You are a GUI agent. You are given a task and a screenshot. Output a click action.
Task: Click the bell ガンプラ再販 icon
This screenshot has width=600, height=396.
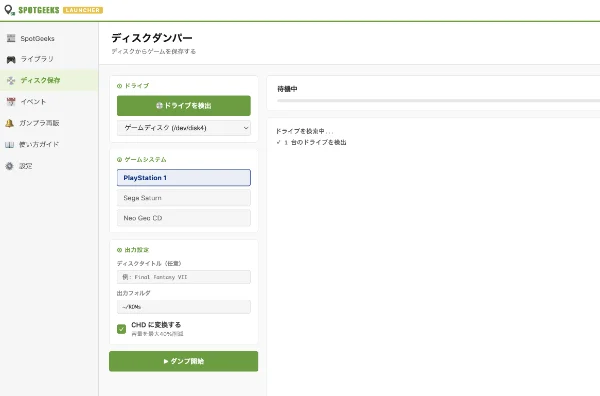coord(10,123)
